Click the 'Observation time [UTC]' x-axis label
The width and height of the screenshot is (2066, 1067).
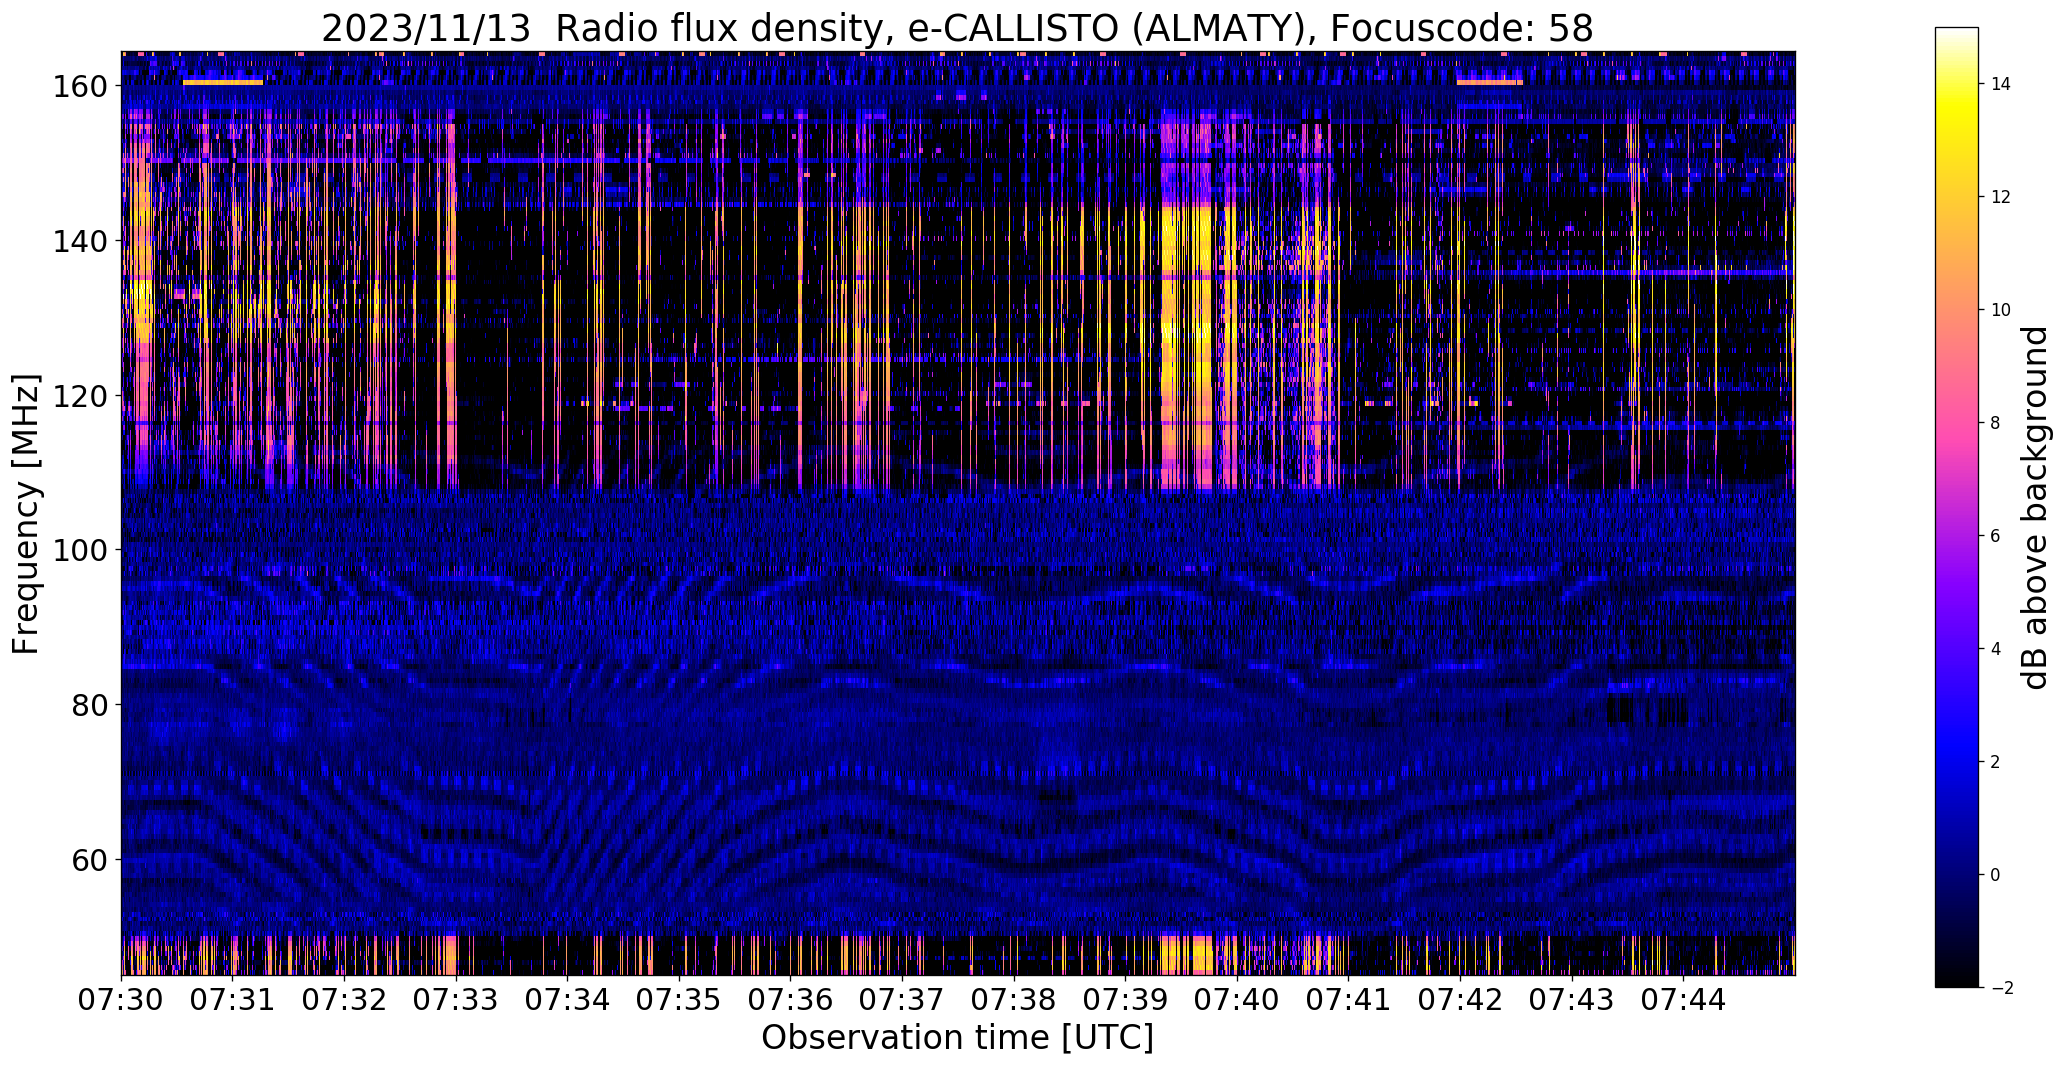(957, 1038)
